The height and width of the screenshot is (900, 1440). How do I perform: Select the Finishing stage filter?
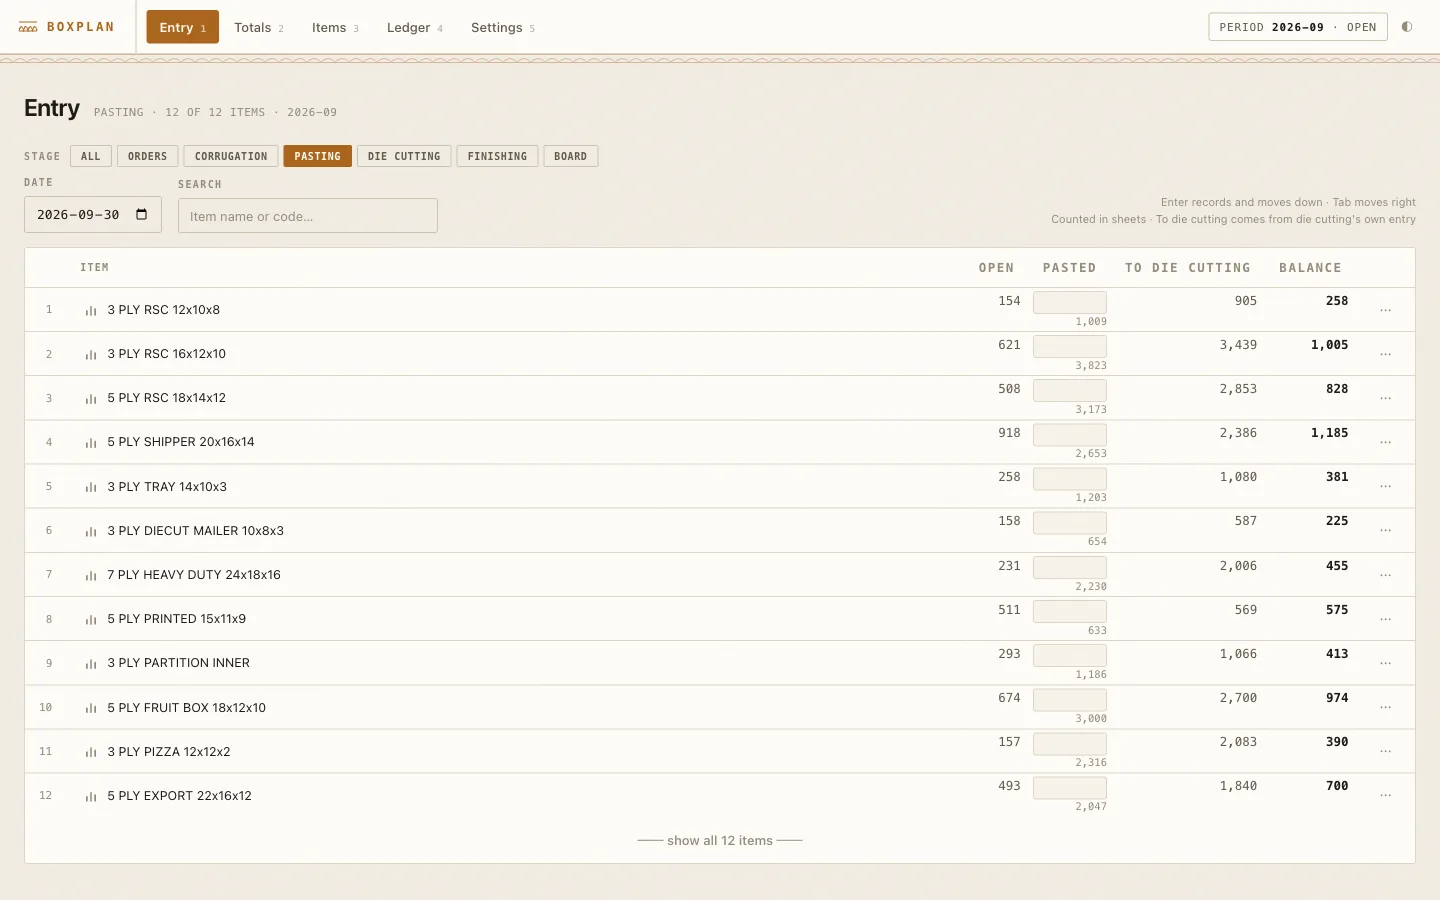click(x=497, y=156)
